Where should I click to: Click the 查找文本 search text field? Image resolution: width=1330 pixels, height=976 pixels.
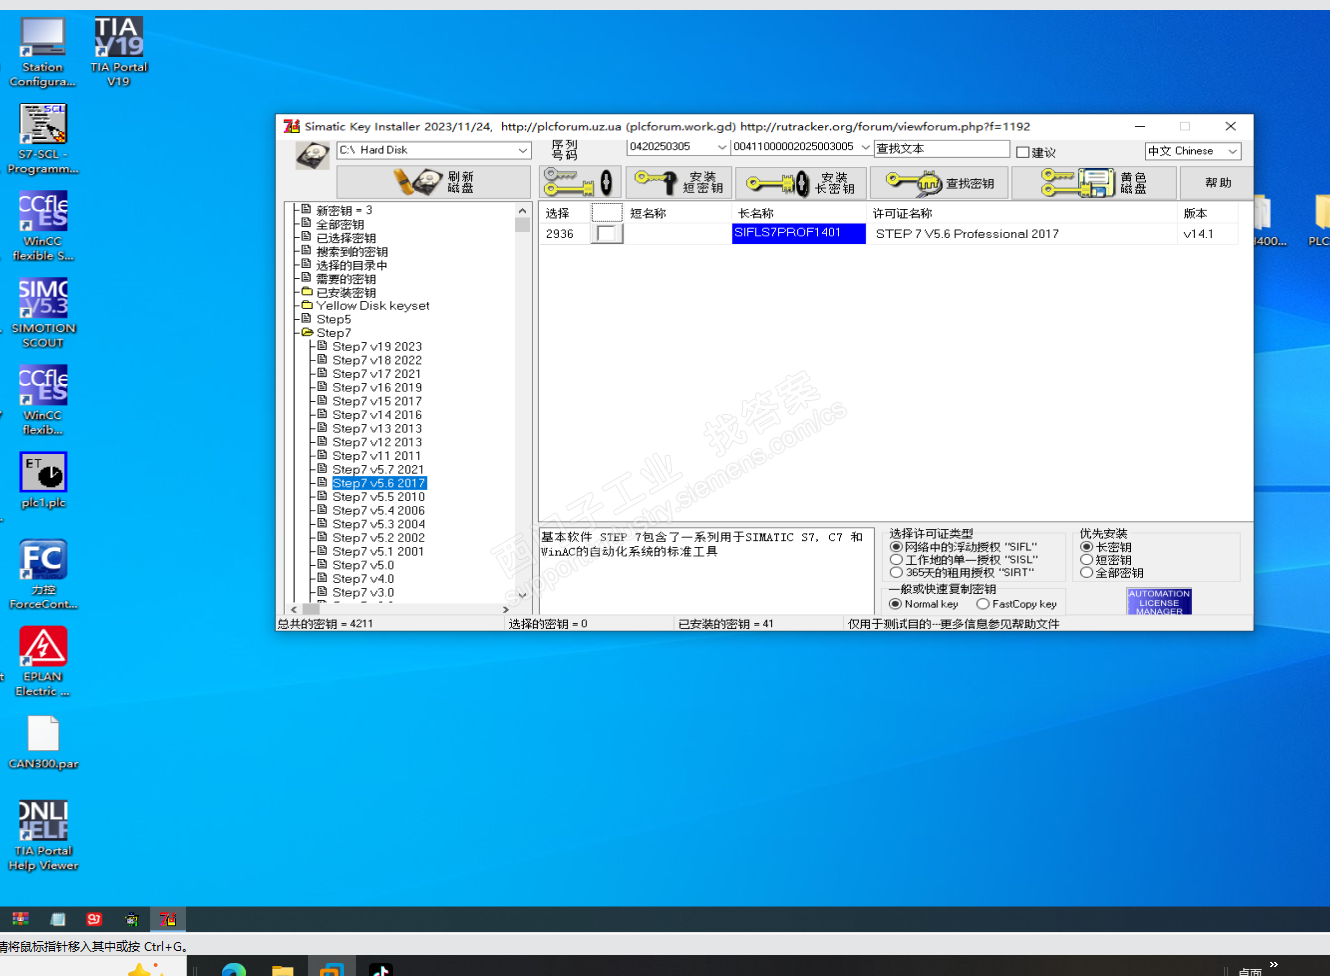click(942, 149)
